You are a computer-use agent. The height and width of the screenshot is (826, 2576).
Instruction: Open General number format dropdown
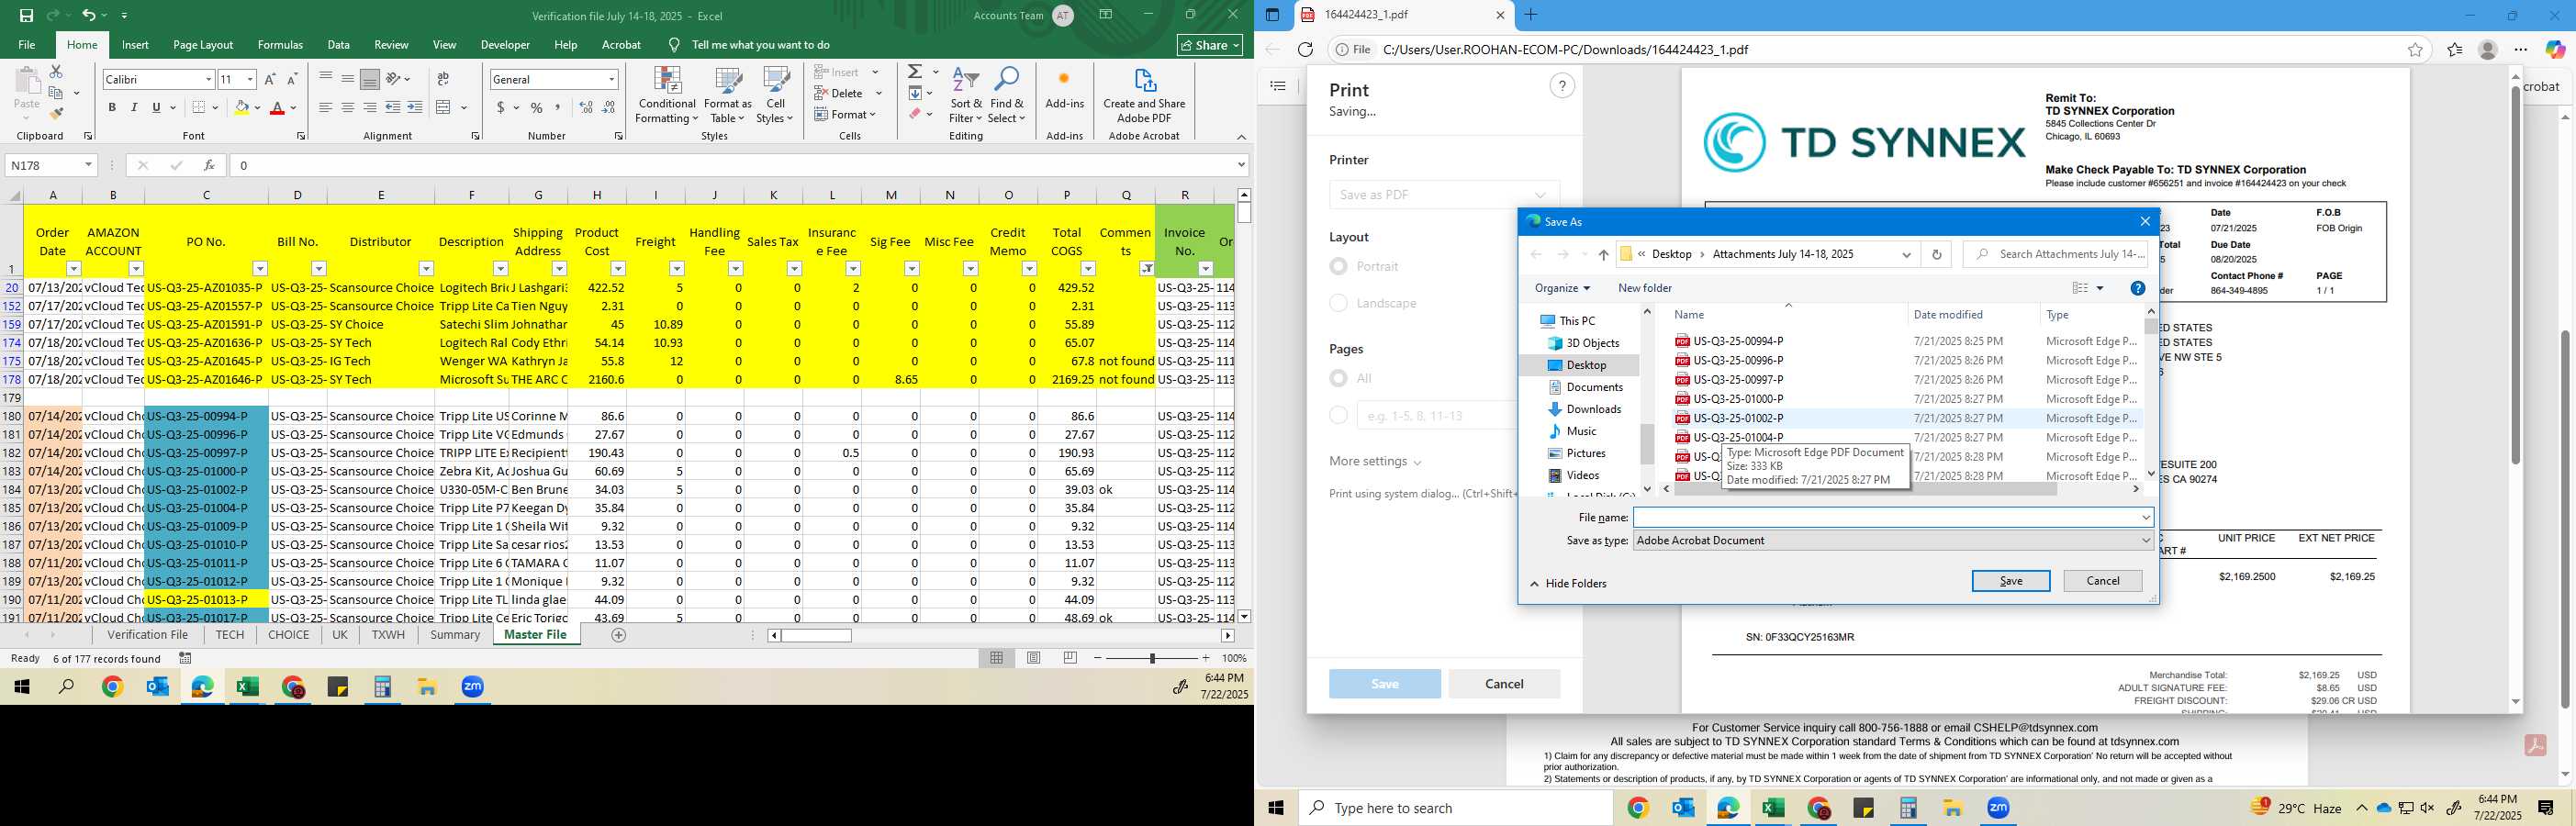(611, 79)
